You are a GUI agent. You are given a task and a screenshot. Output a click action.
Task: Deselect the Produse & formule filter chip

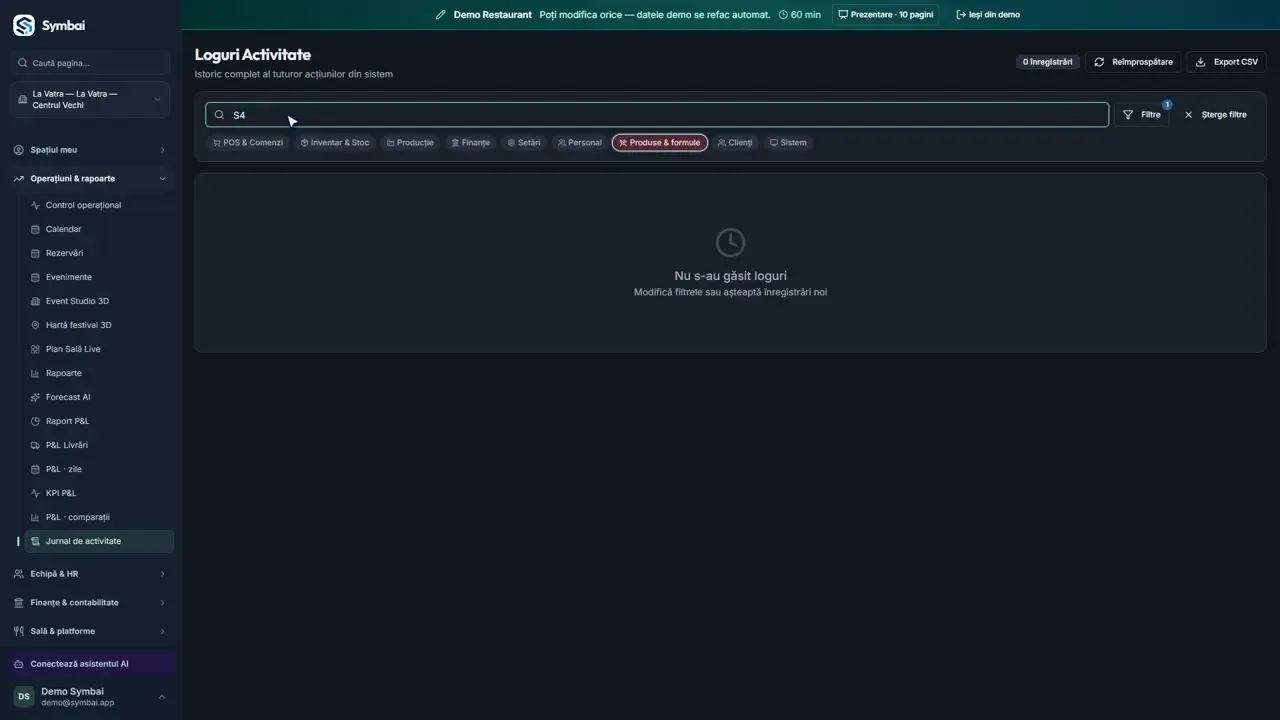click(x=660, y=143)
